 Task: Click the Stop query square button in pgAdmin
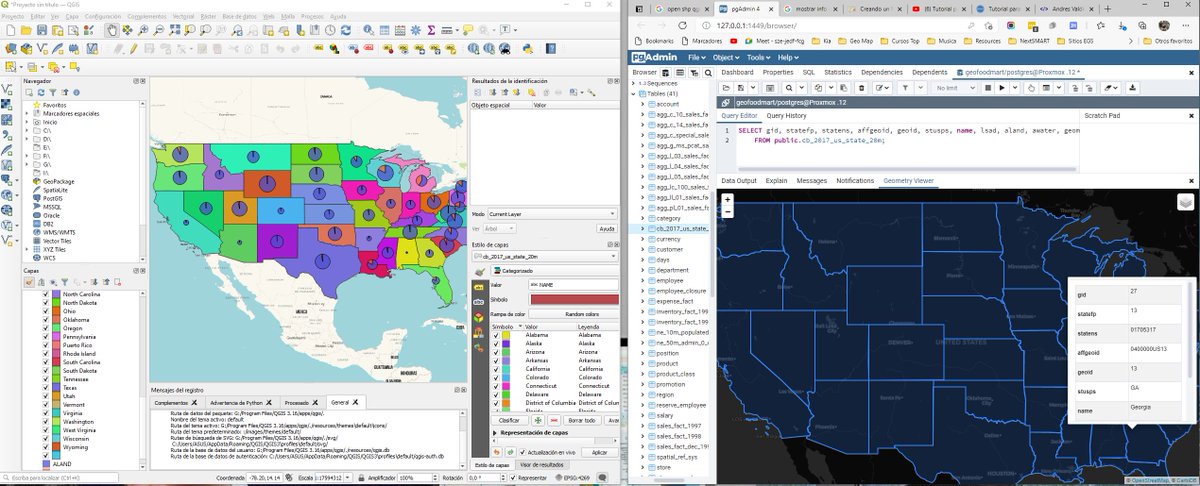click(x=988, y=88)
